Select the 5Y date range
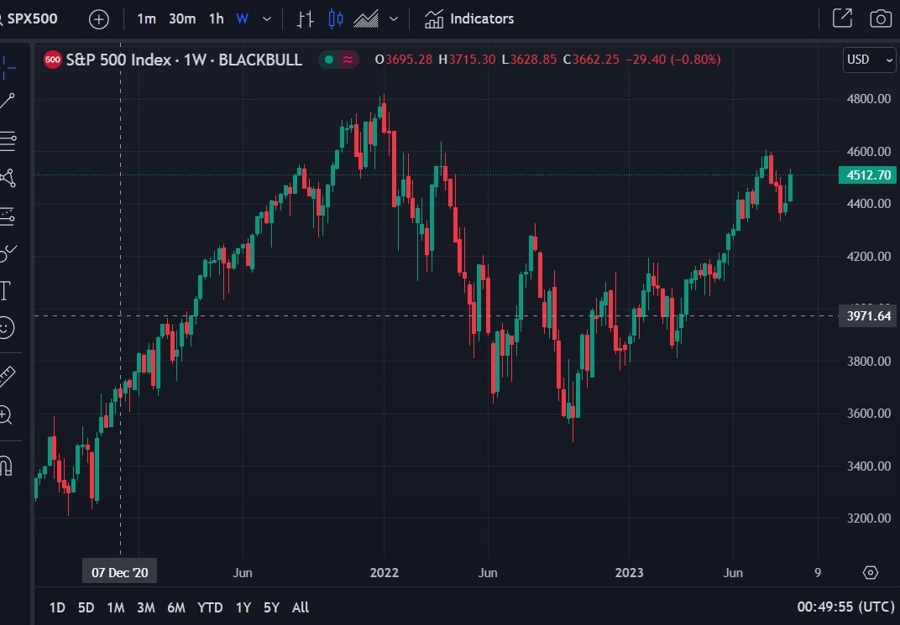Viewport: 900px width, 625px height. tap(271, 607)
